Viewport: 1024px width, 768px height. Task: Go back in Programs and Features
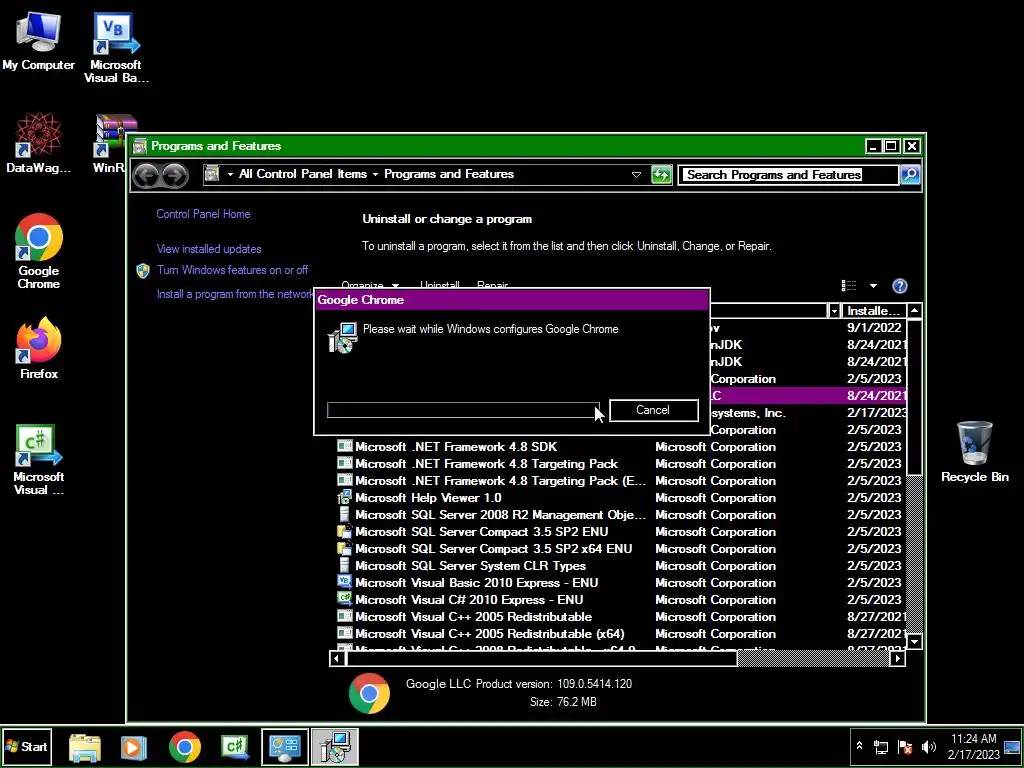[146, 175]
